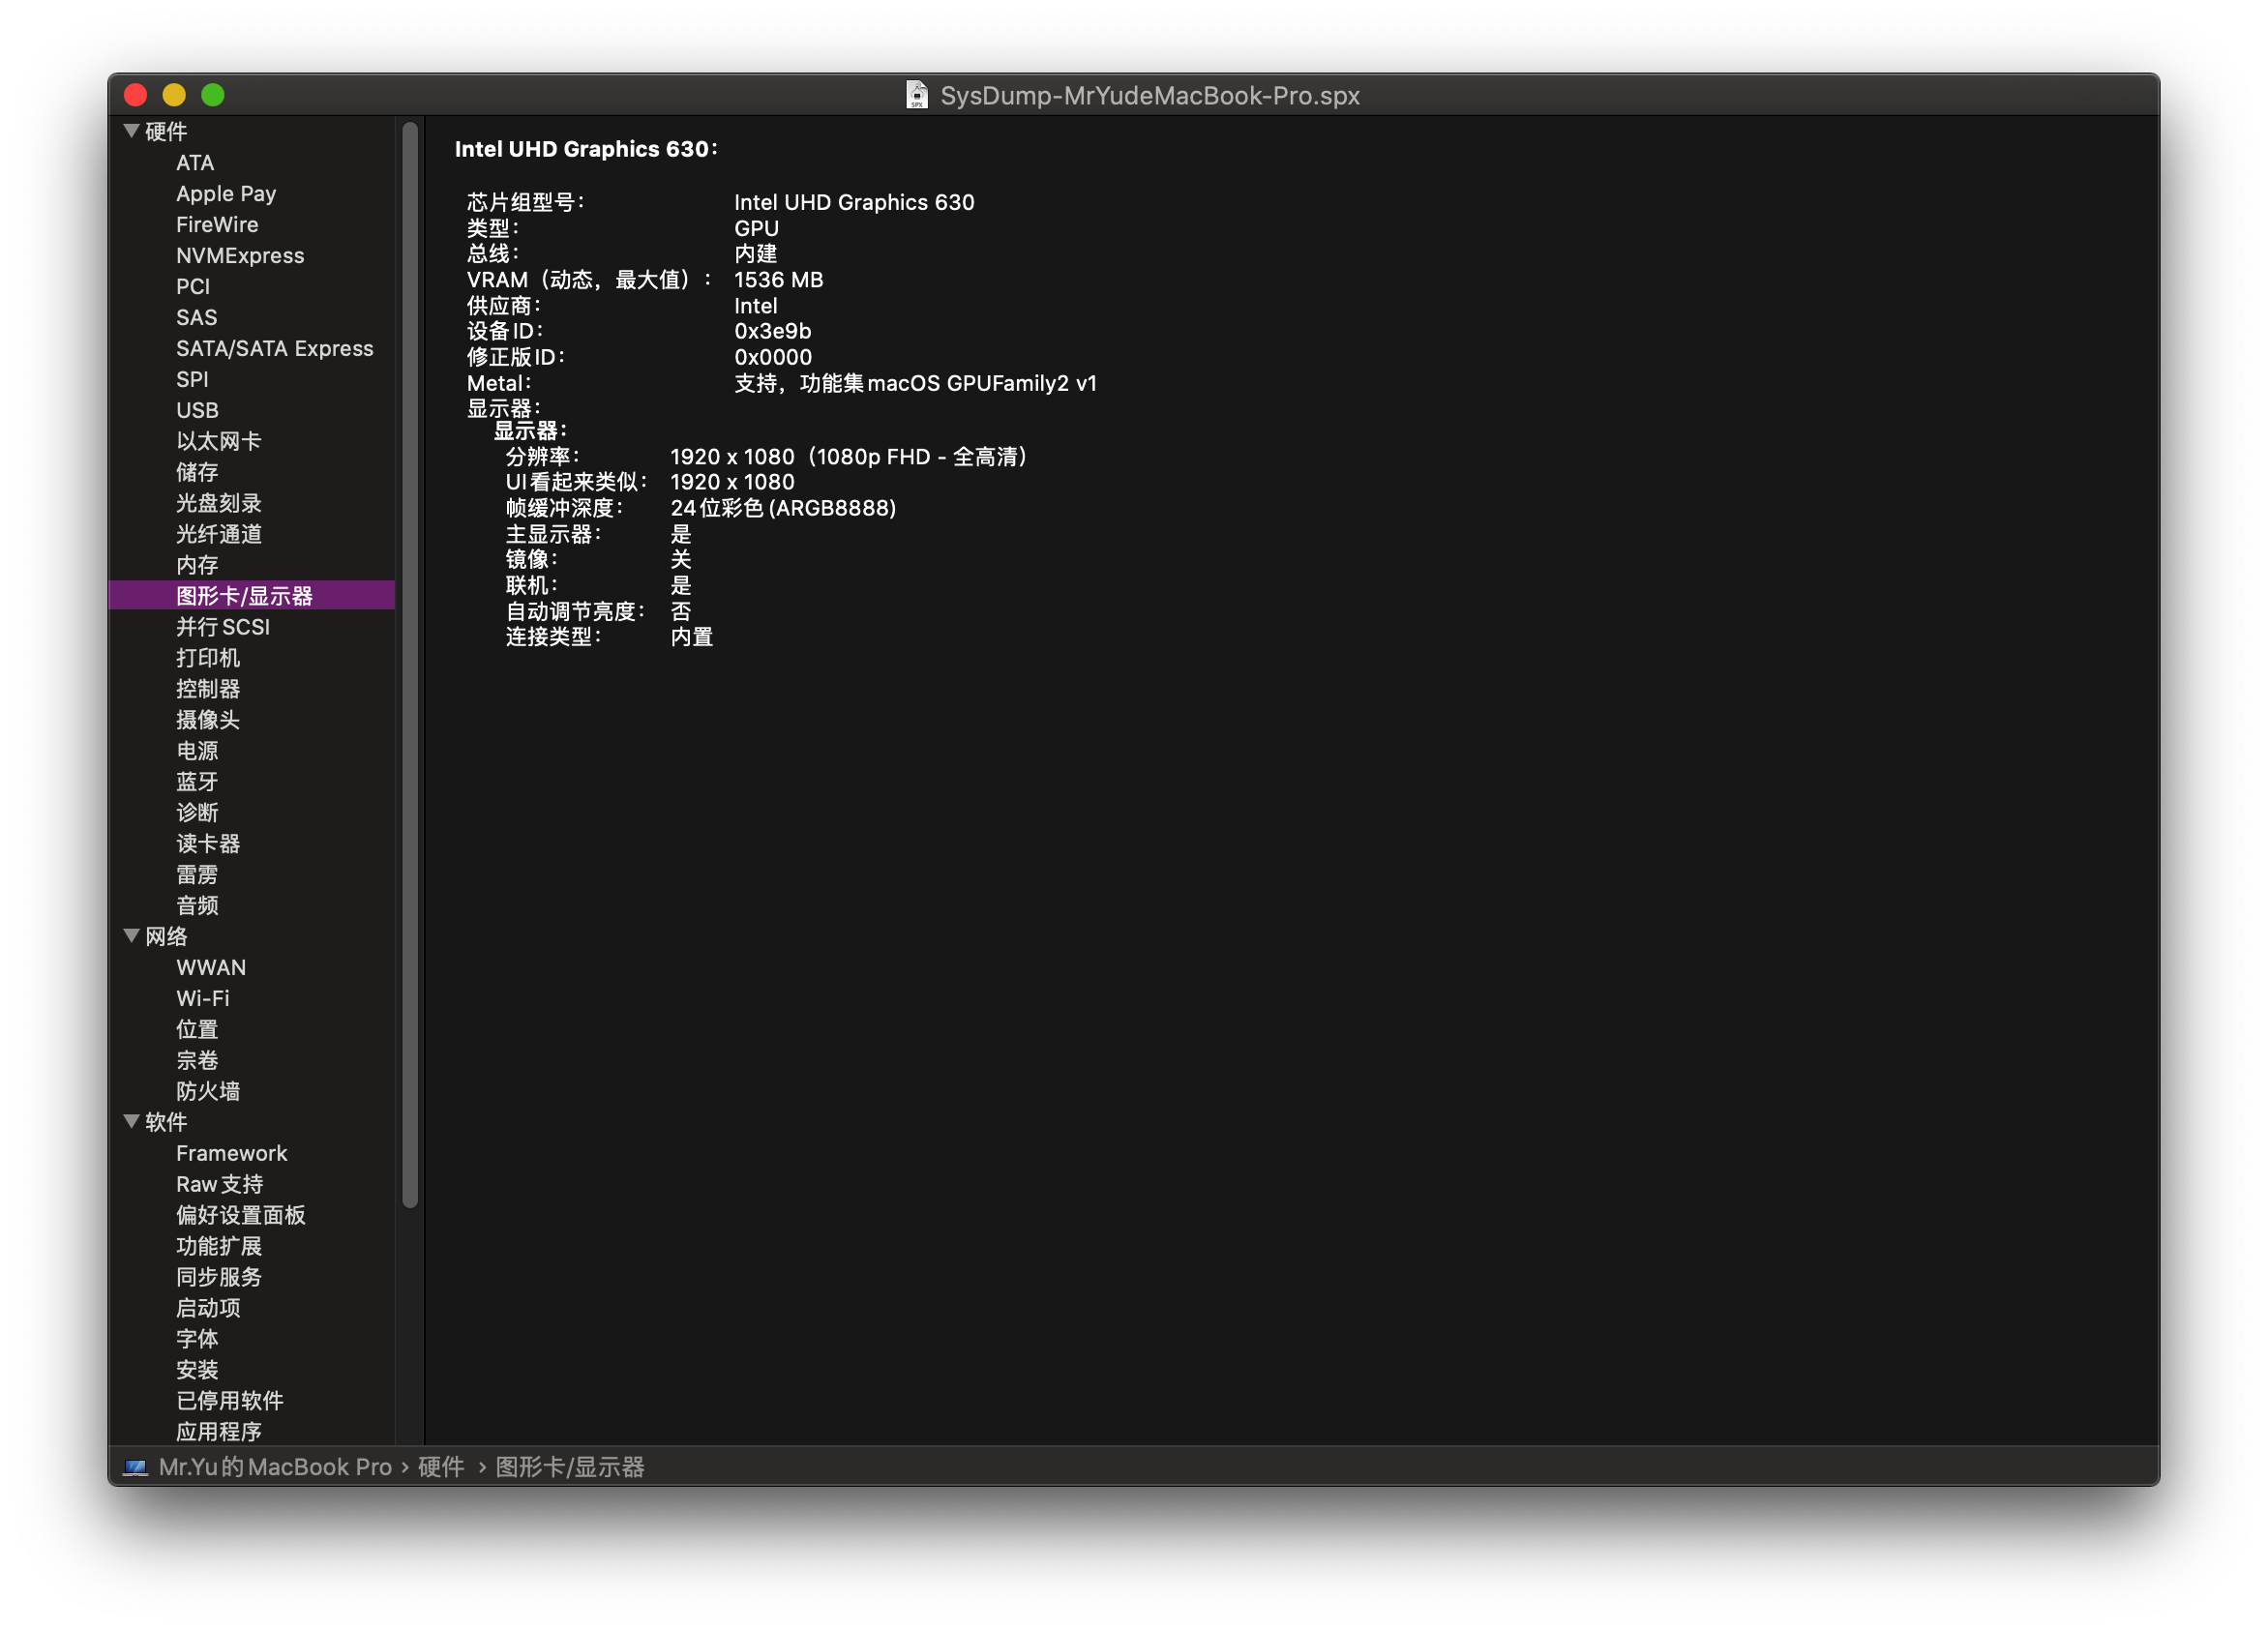Screen dimensions: 2268x1629
Task: Select the 防火墙 firewall item
Action: pos(208,1091)
